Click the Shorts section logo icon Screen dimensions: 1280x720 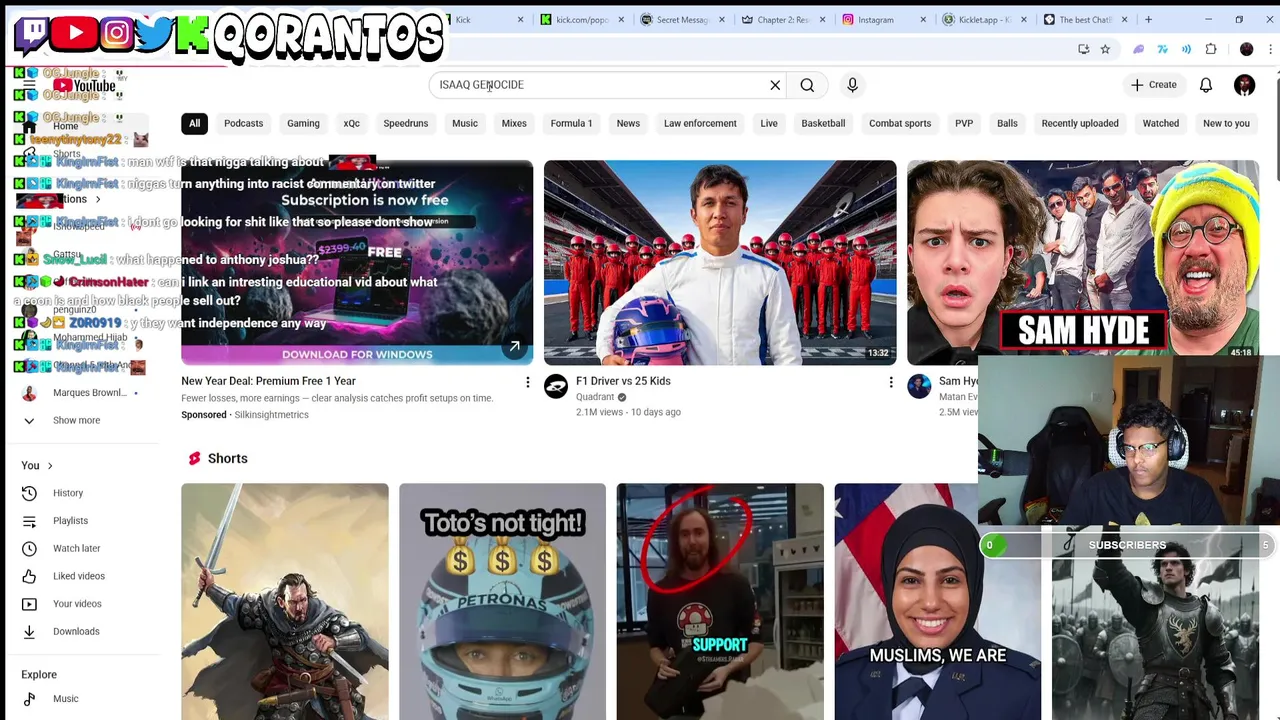point(194,458)
